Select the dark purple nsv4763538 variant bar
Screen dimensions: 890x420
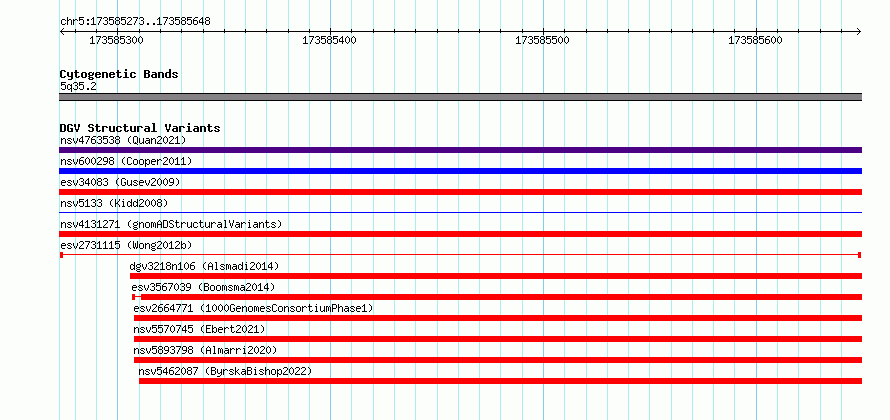pos(460,150)
